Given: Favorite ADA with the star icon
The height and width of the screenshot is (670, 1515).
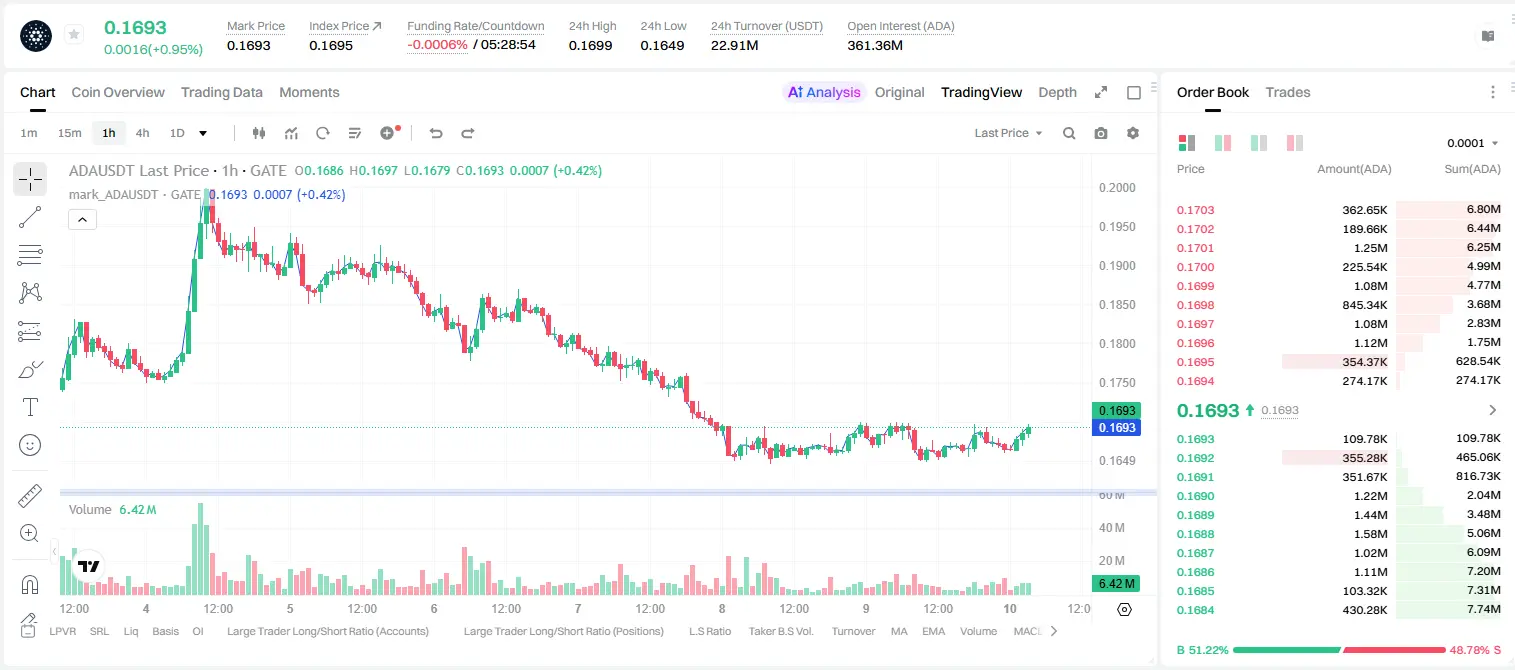Looking at the screenshot, I should point(74,35).
